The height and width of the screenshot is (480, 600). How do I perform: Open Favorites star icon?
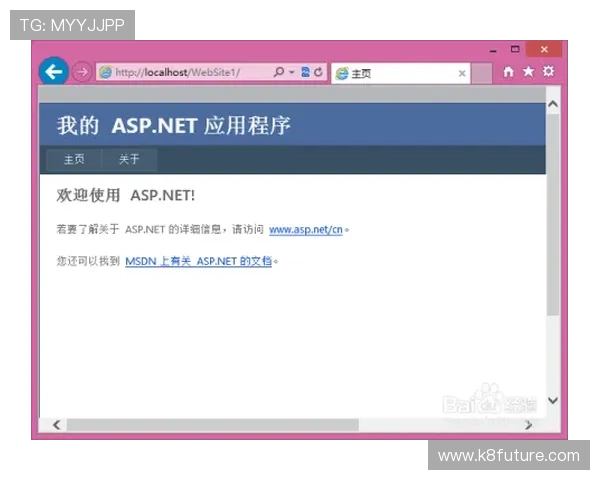(528, 72)
